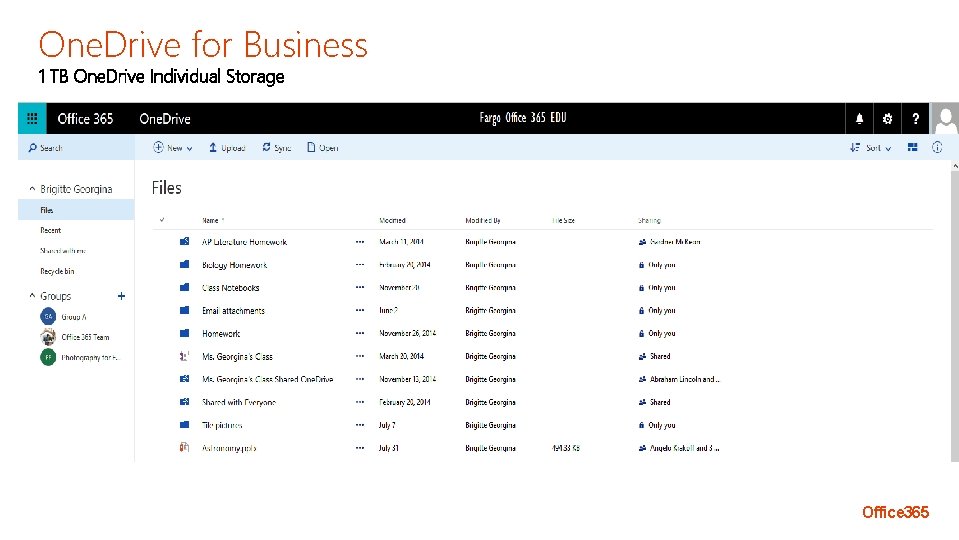Open the Tile pictures folder name
Screen dimensions: 959x540
pyautogui.click(x=222, y=425)
